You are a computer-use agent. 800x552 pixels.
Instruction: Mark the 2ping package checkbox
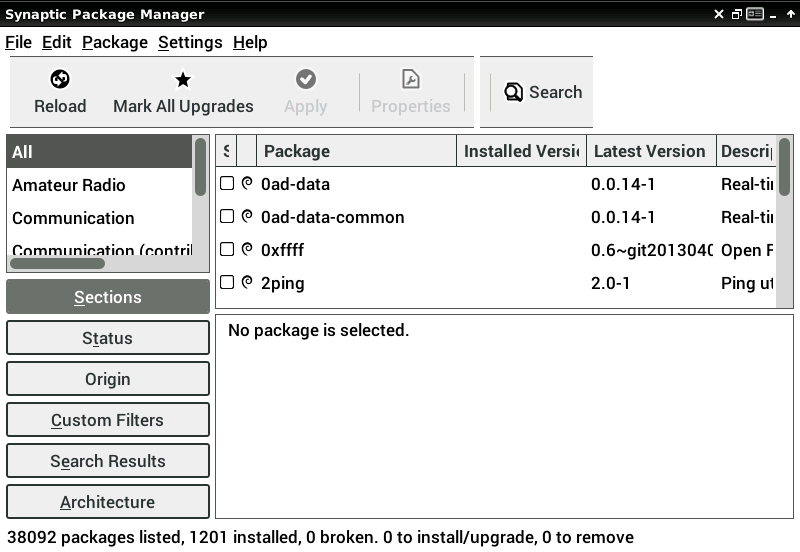pyautogui.click(x=227, y=282)
